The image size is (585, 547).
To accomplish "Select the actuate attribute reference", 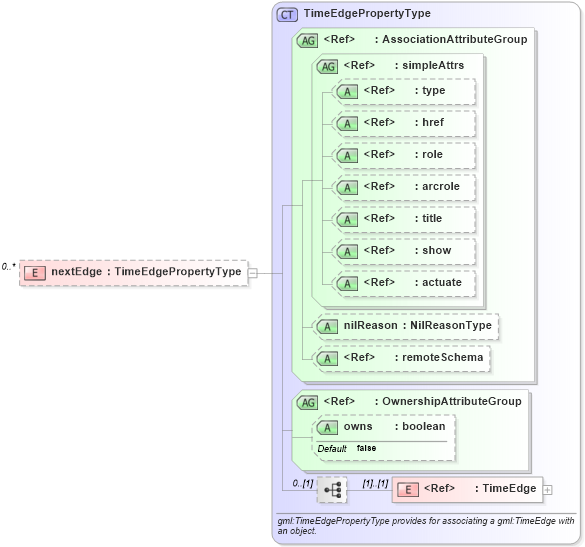I will coord(413,282).
